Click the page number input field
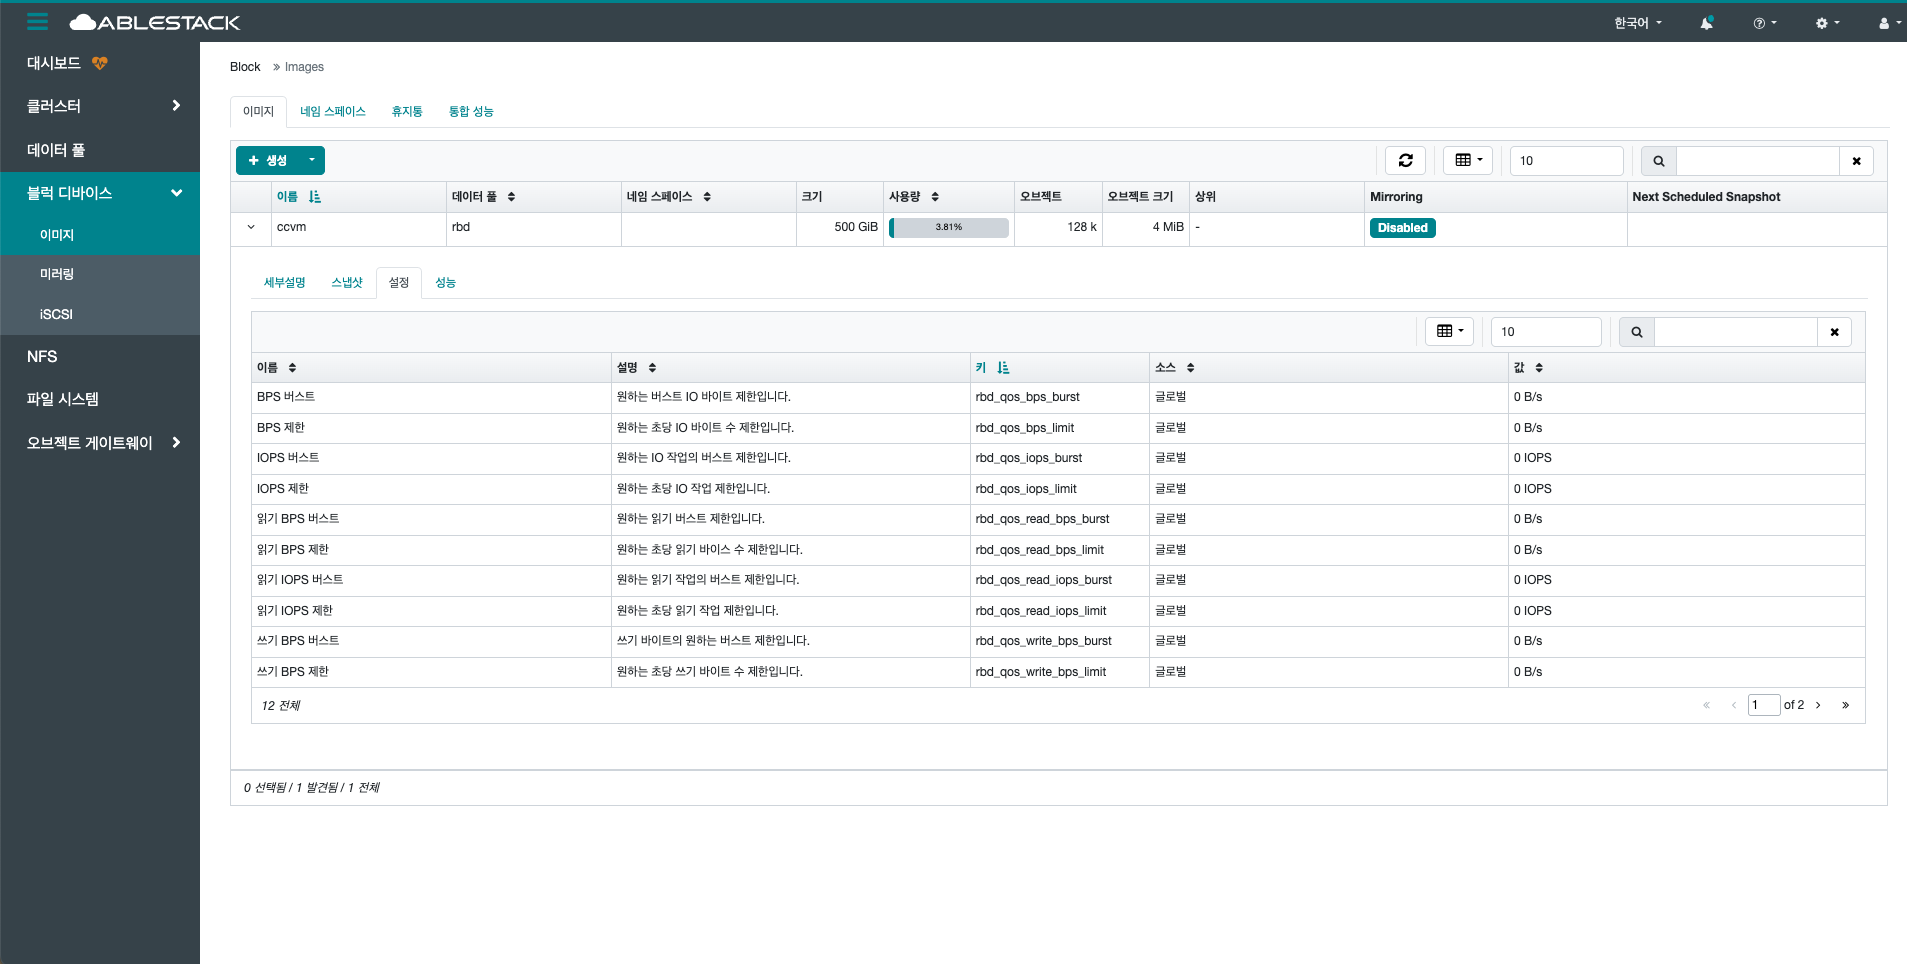 tap(1763, 705)
